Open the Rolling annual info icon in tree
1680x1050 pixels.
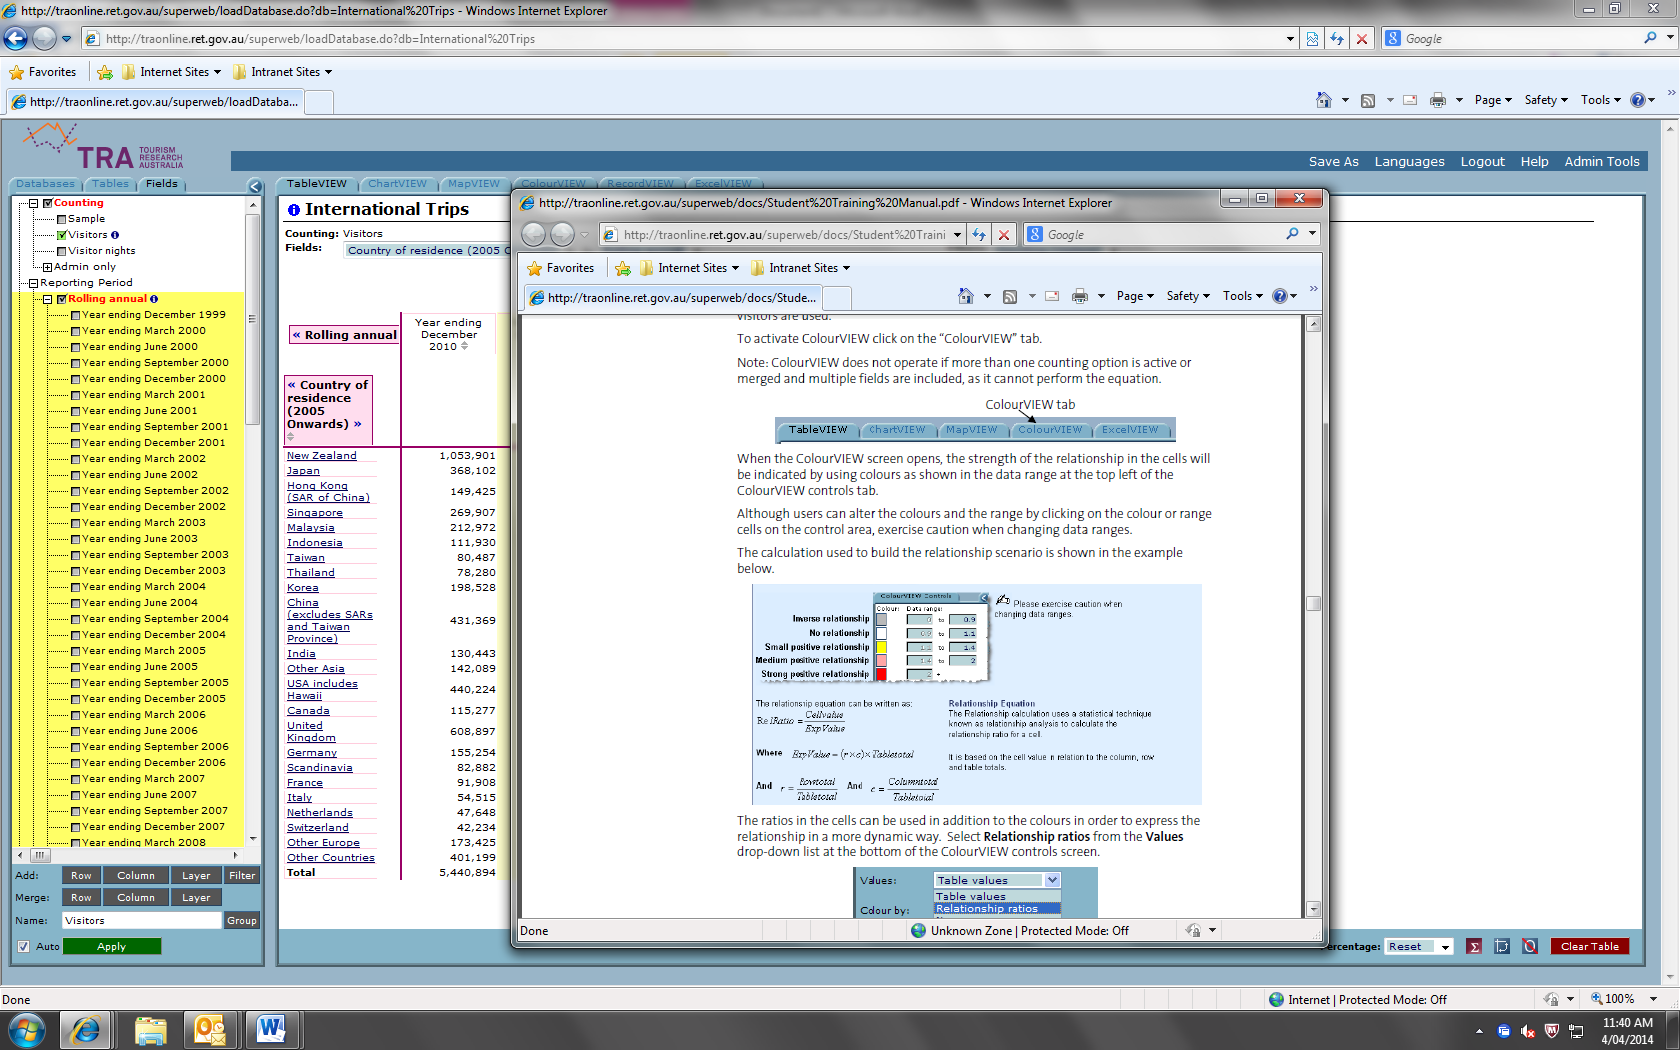point(154,299)
